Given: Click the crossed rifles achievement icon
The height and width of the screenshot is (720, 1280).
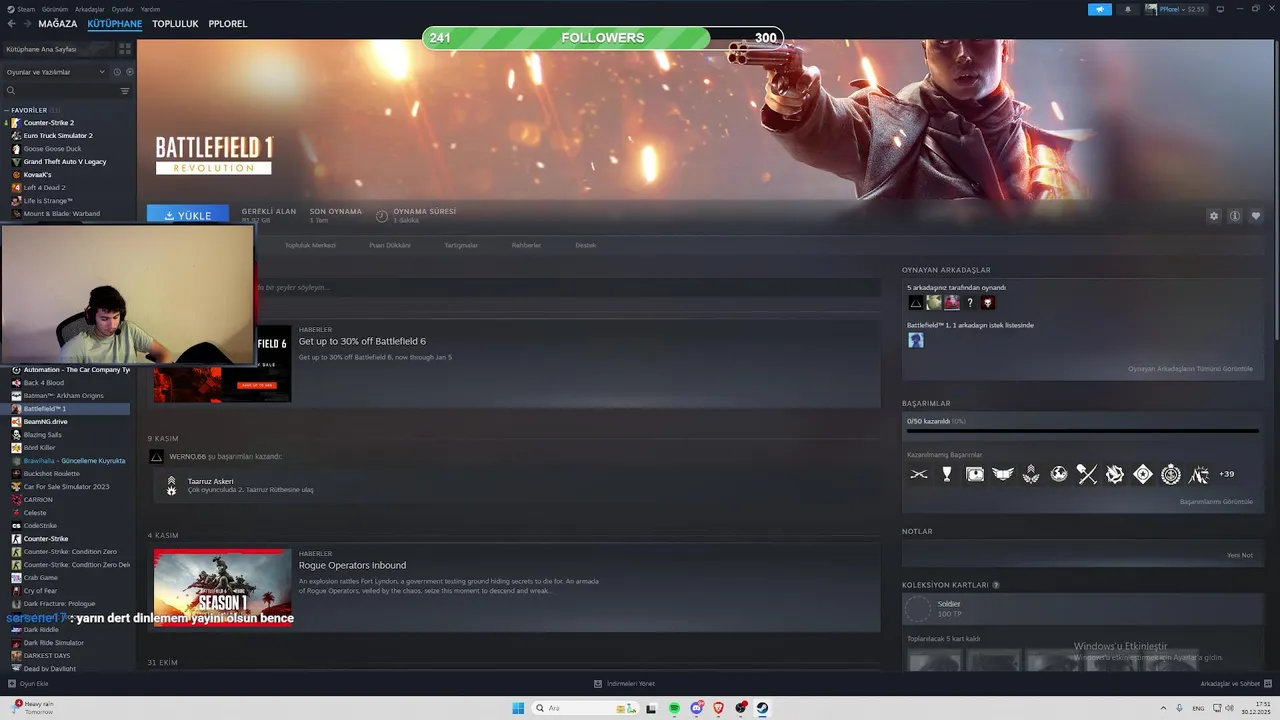Looking at the screenshot, I should point(919,474).
